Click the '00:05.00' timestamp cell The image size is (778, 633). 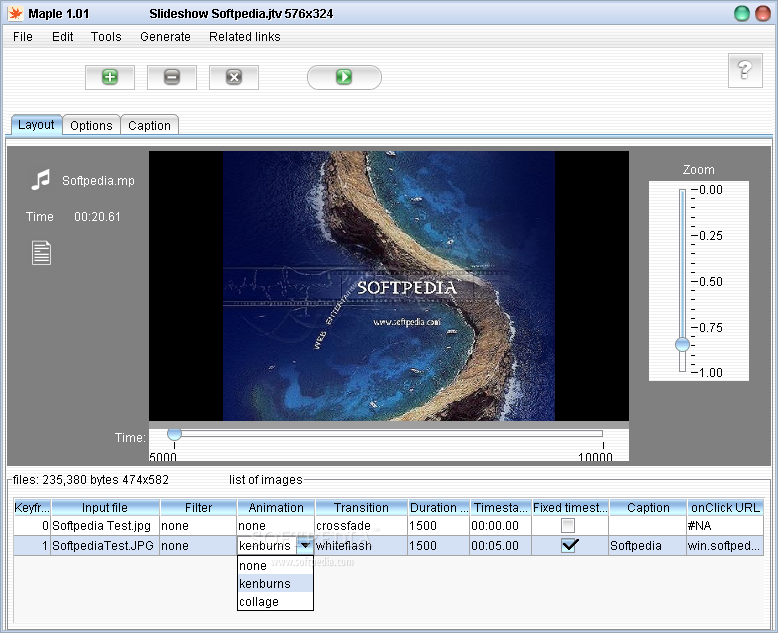501,546
